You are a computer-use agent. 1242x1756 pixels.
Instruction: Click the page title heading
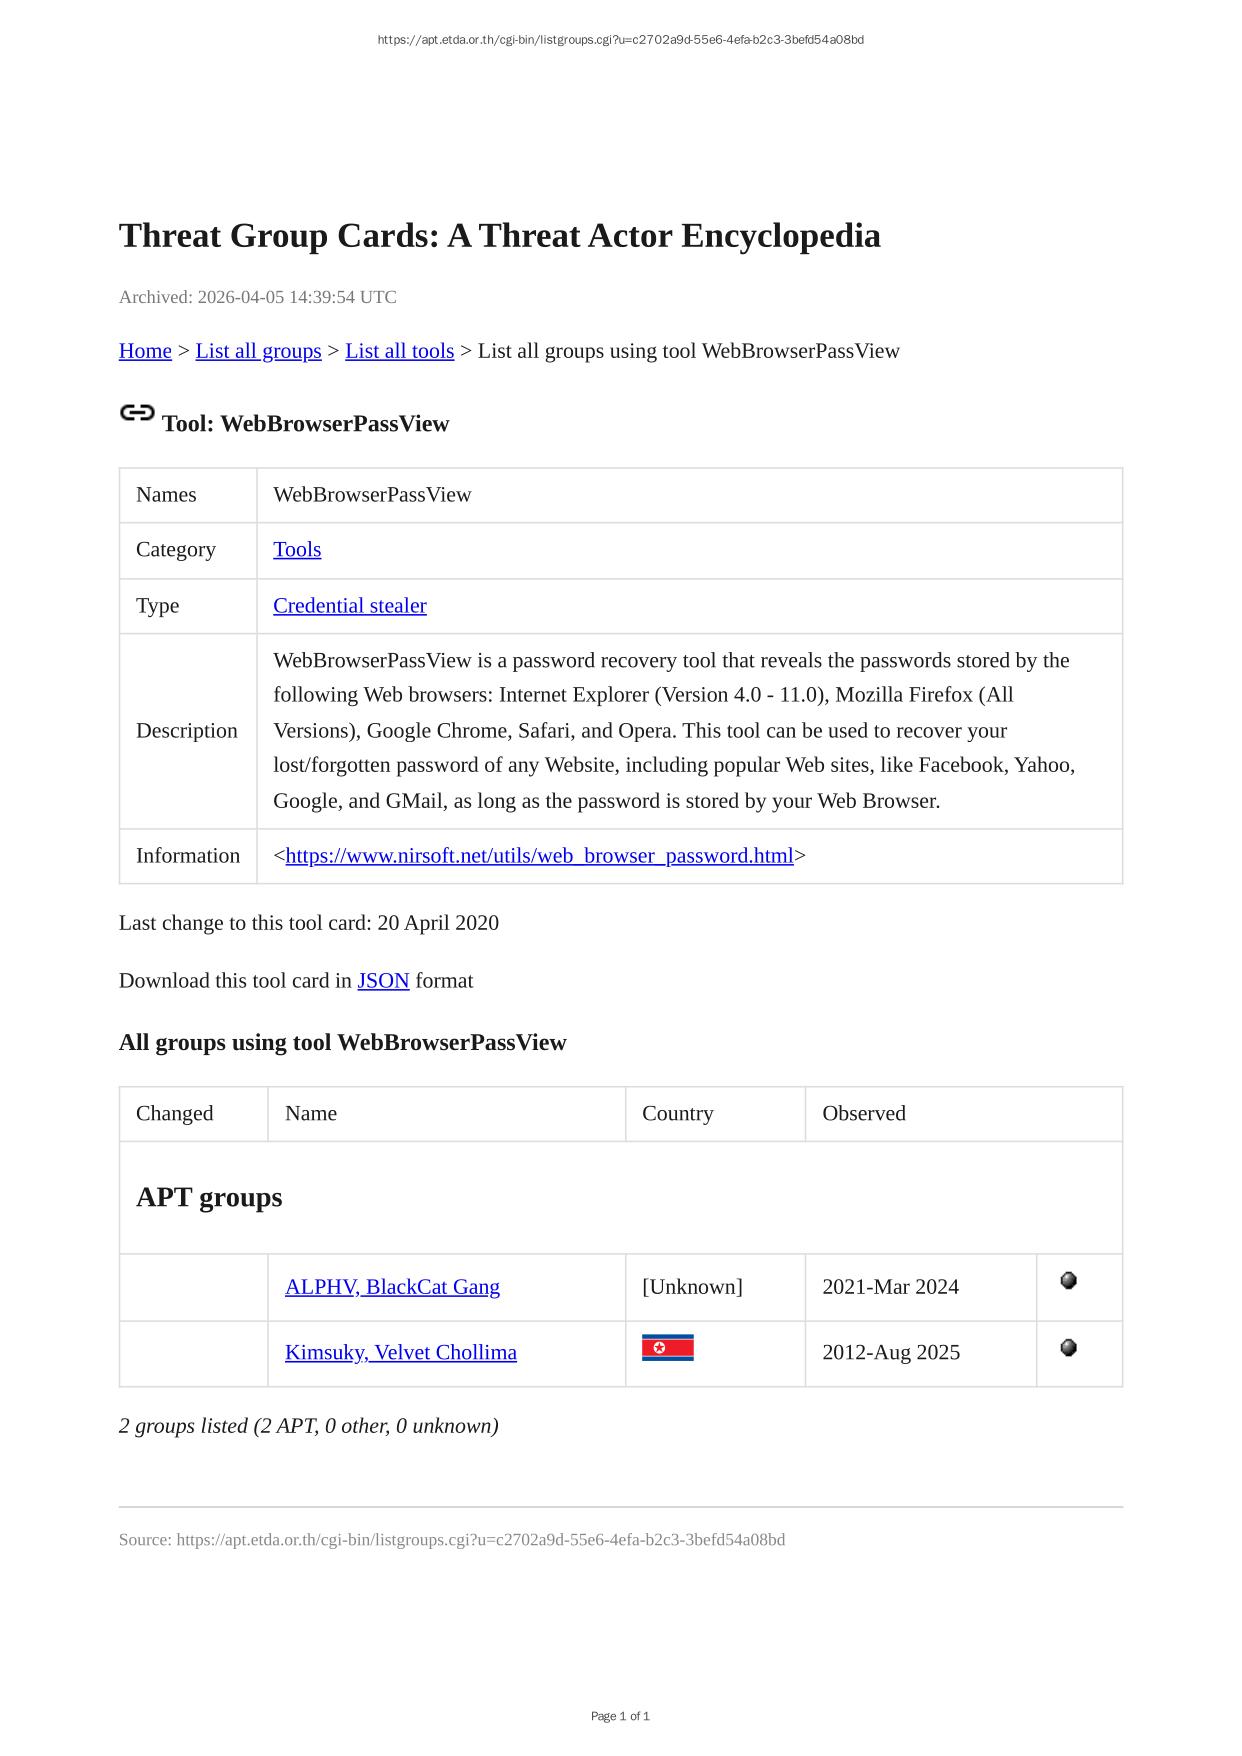click(x=499, y=236)
